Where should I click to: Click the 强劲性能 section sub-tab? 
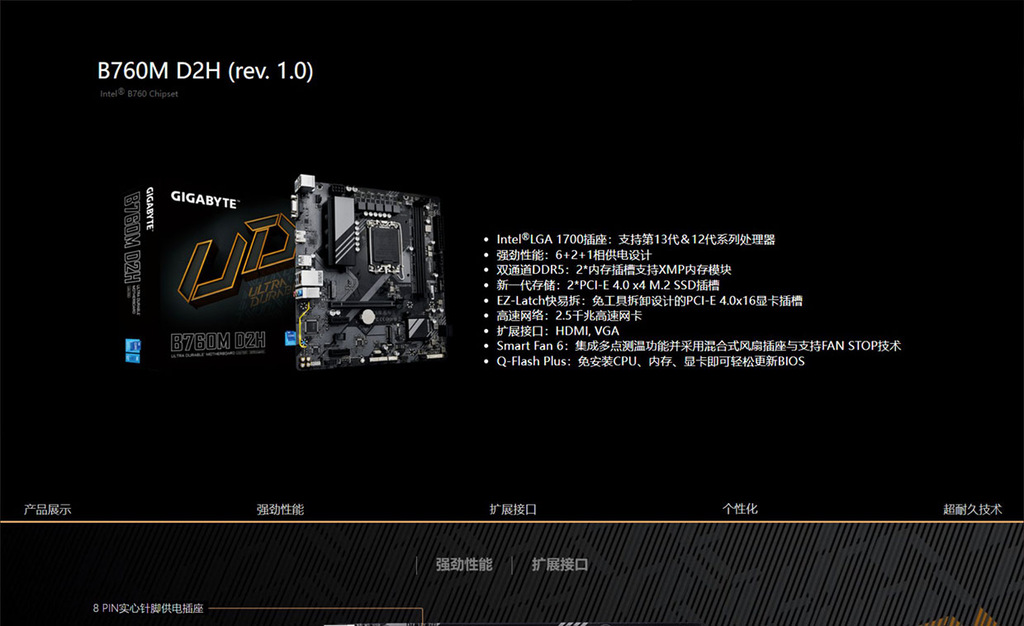[464, 565]
